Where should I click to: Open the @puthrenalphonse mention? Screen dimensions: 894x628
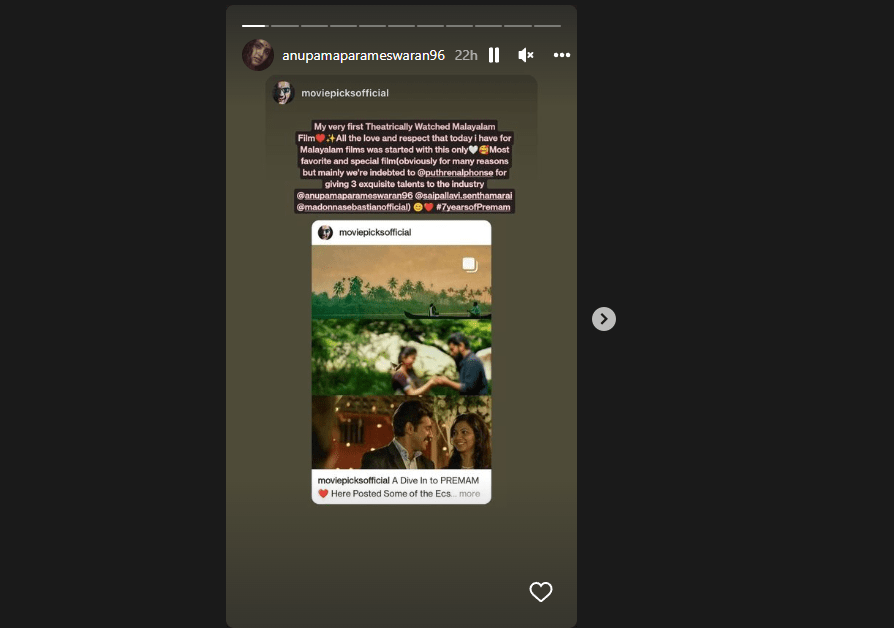(x=455, y=173)
